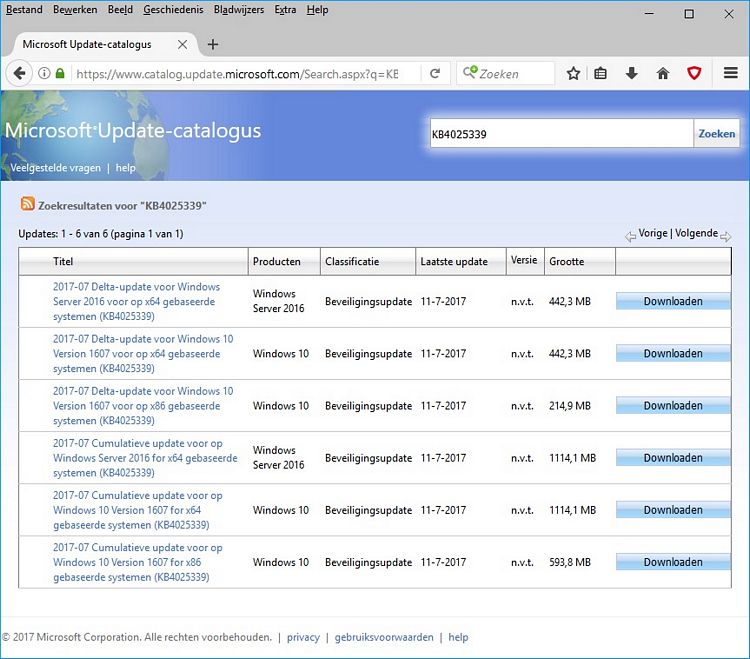Click the Microsoft Update-catalogus header title

(133, 131)
